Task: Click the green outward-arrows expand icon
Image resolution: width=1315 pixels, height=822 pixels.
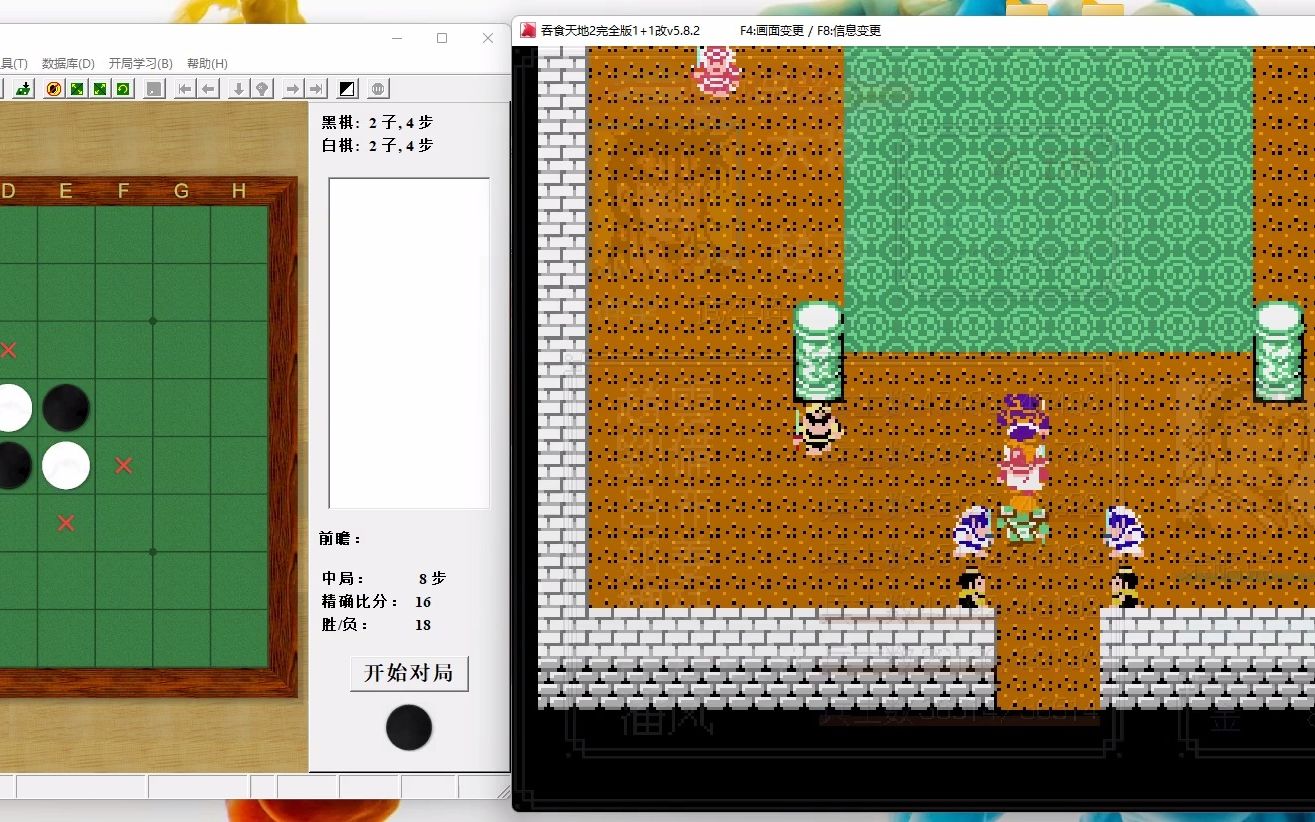Action: (x=100, y=89)
